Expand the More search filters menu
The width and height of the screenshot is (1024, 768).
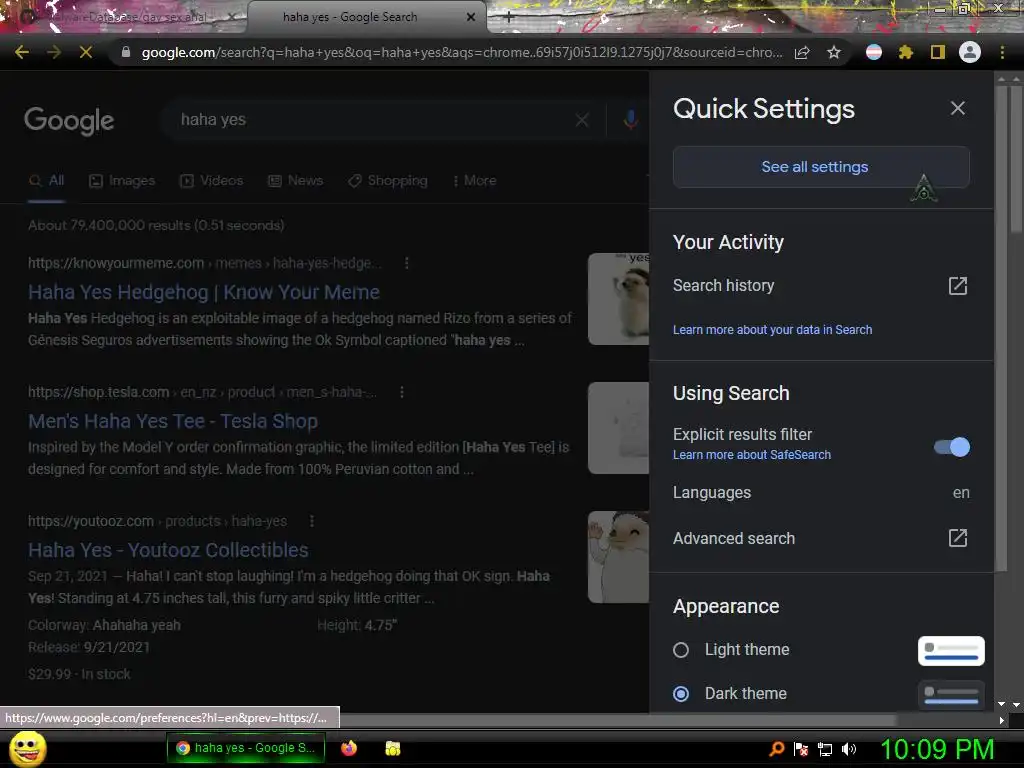point(475,180)
